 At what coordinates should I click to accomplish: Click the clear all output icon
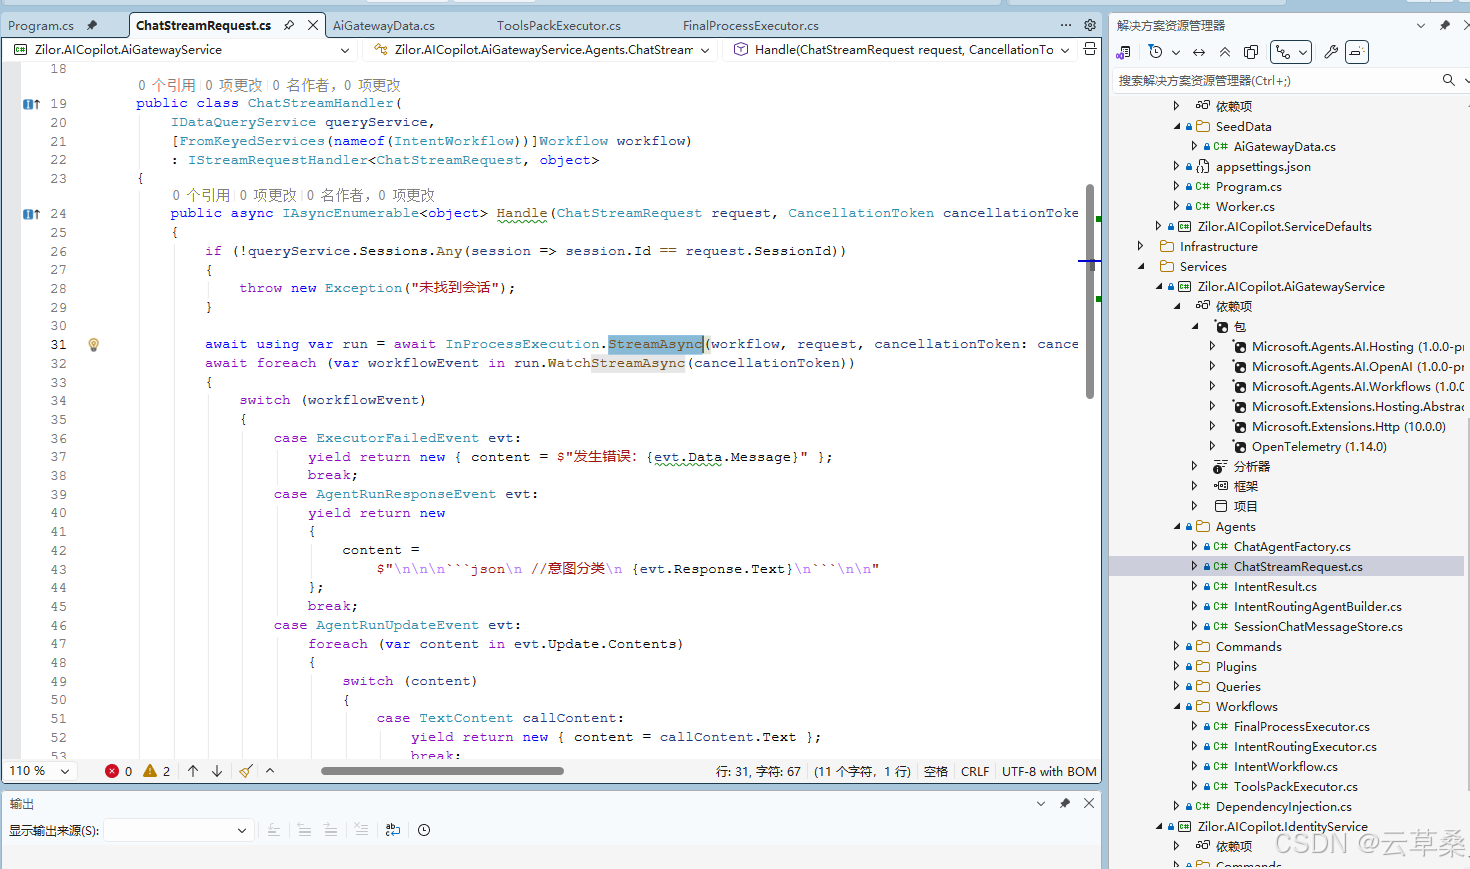(x=361, y=830)
